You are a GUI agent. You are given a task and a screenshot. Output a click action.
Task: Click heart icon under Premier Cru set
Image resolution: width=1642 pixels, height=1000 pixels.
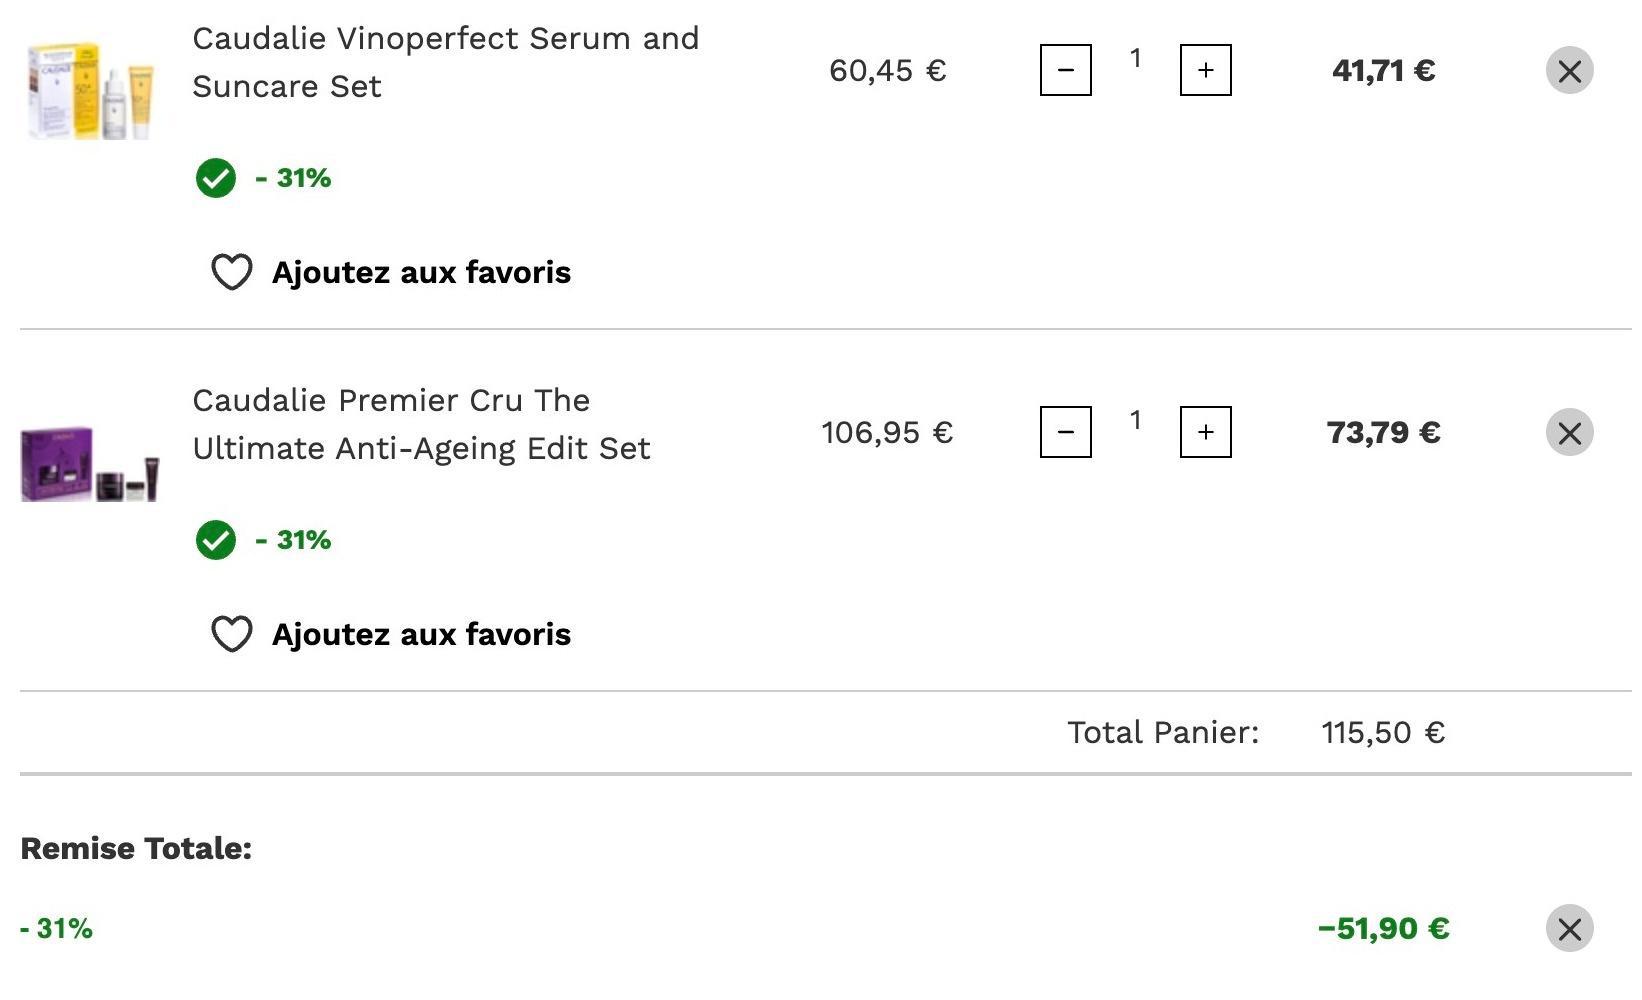point(232,634)
